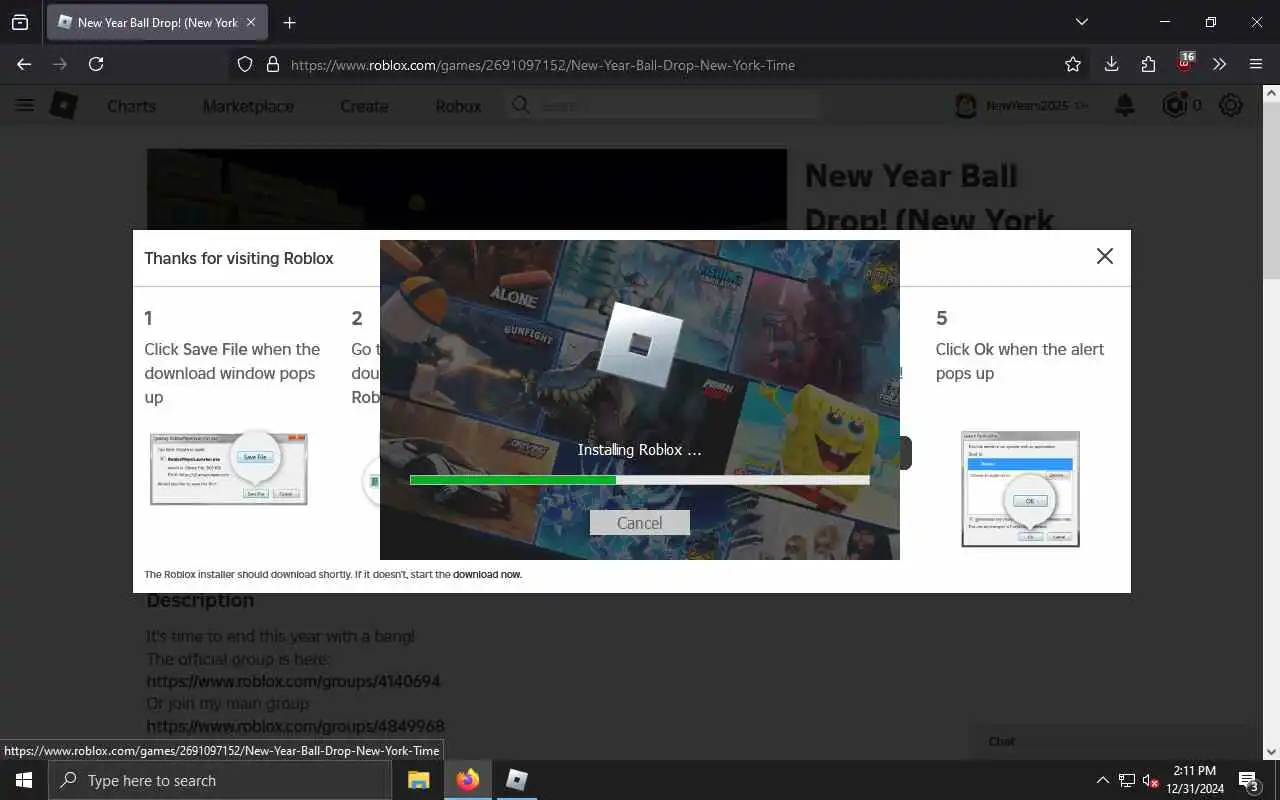This screenshot has height=800, width=1280.
Task: Click the muted volume tray icon
Action: pyautogui.click(x=1150, y=780)
